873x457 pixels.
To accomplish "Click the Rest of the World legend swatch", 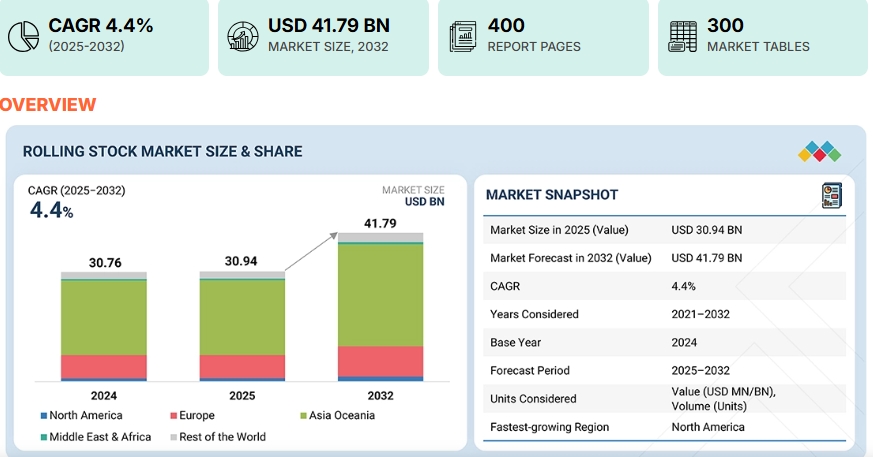I will tap(173, 437).
